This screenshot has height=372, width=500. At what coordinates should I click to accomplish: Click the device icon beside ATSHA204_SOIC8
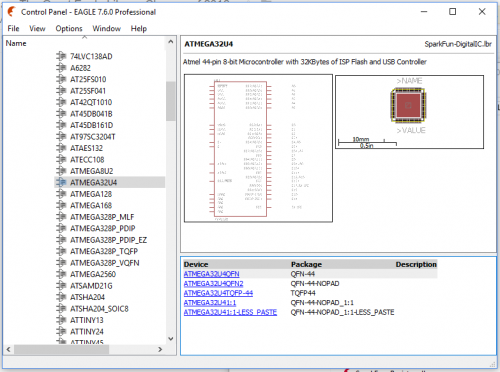click(x=61, y=308)
